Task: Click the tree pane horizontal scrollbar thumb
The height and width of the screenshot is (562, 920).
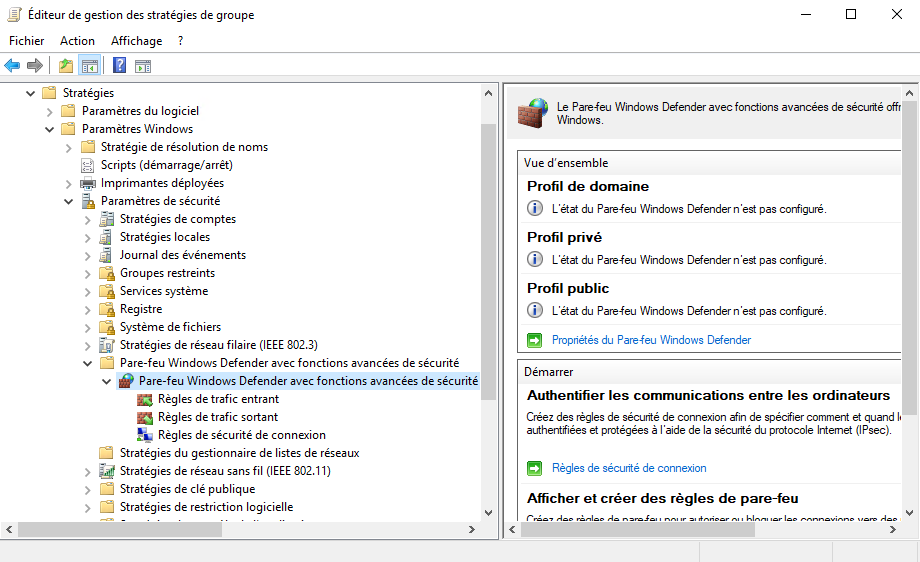Action: point(120,529)
